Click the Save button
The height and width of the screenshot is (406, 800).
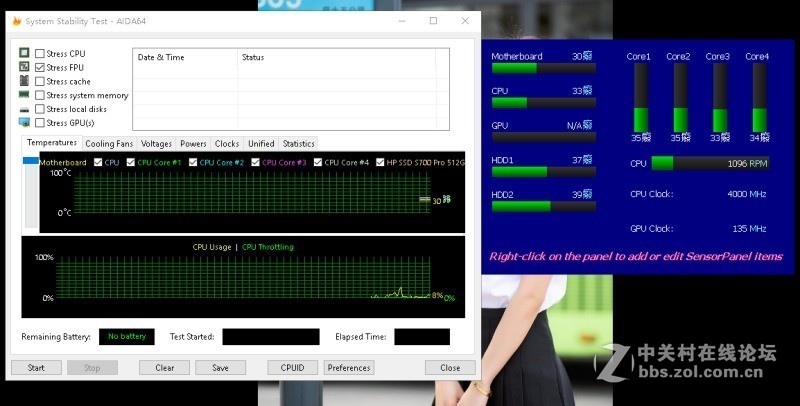220,368
